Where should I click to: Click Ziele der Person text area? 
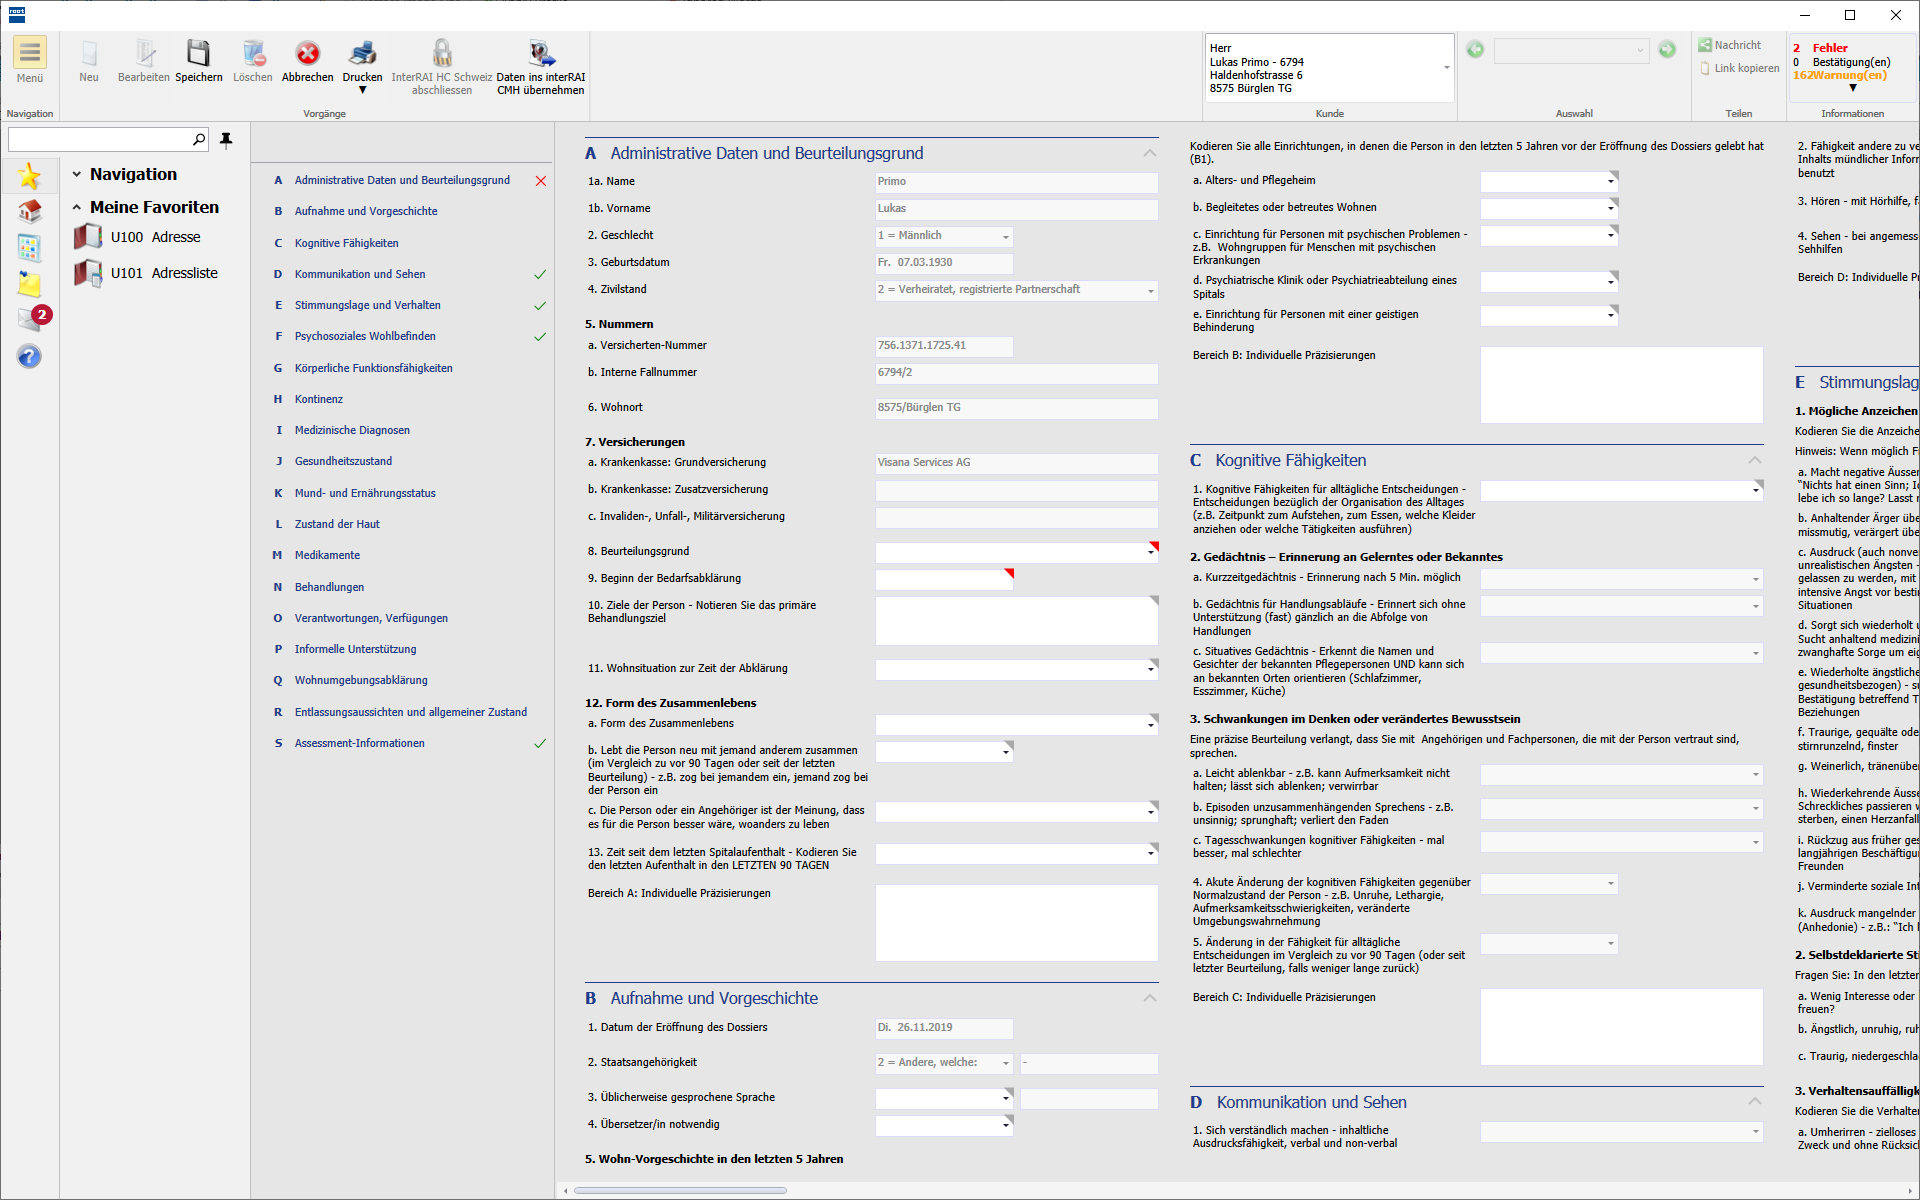point(1016,621)
